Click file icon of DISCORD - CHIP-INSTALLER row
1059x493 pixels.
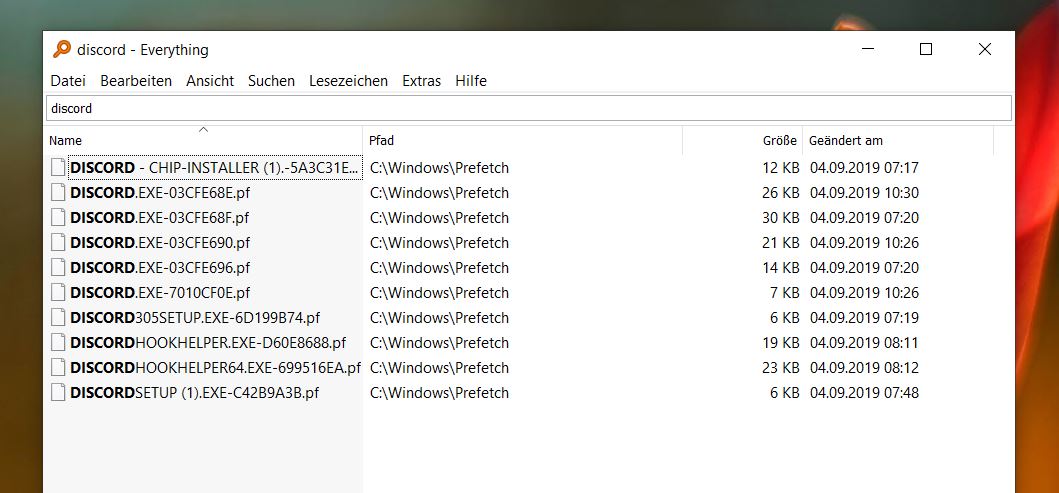(59, 167)
